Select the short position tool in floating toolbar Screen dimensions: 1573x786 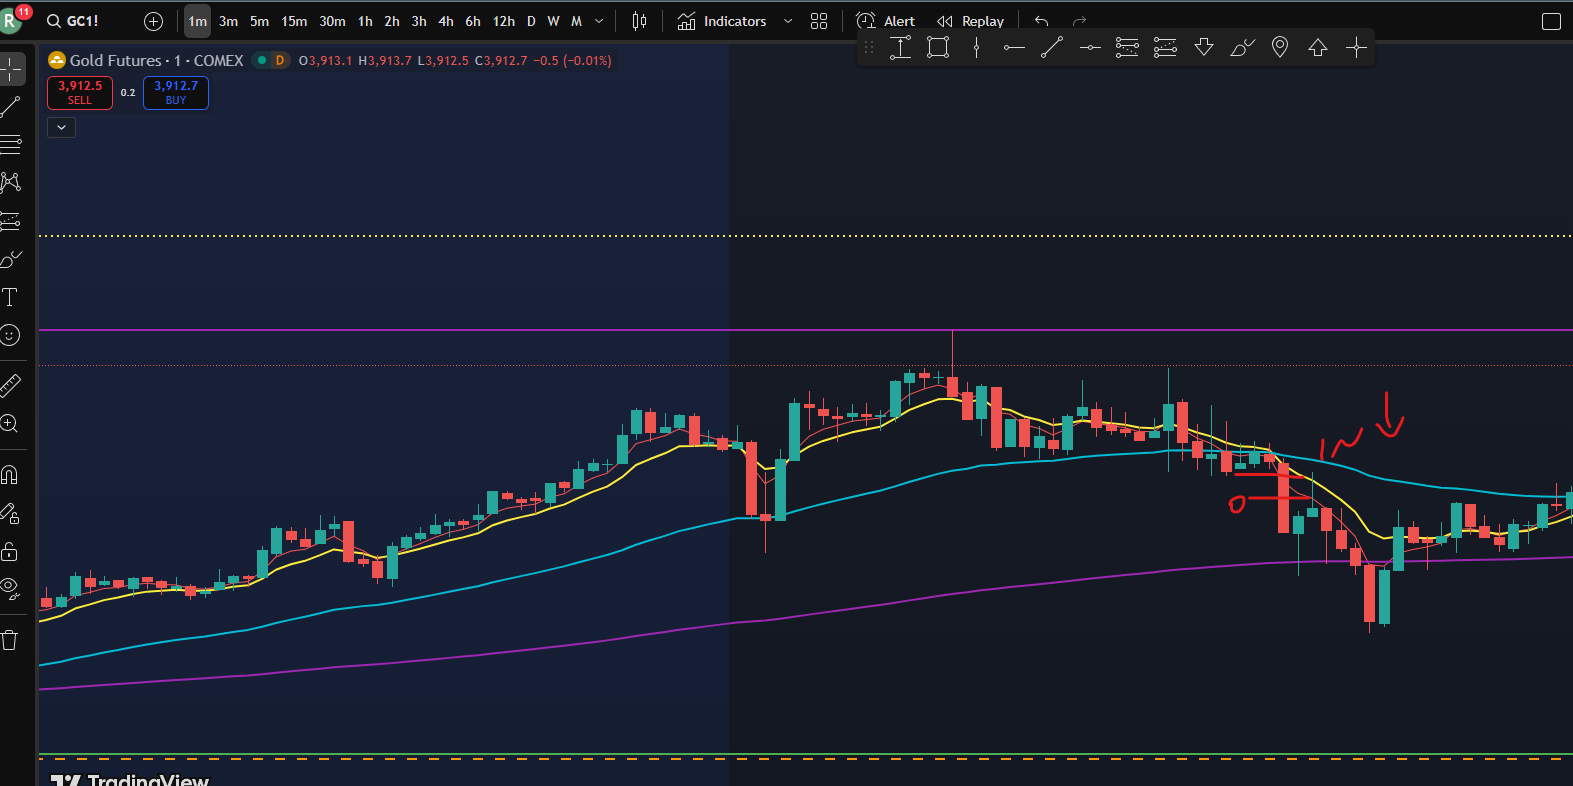pyautogui.click(x=1166, y=47)
